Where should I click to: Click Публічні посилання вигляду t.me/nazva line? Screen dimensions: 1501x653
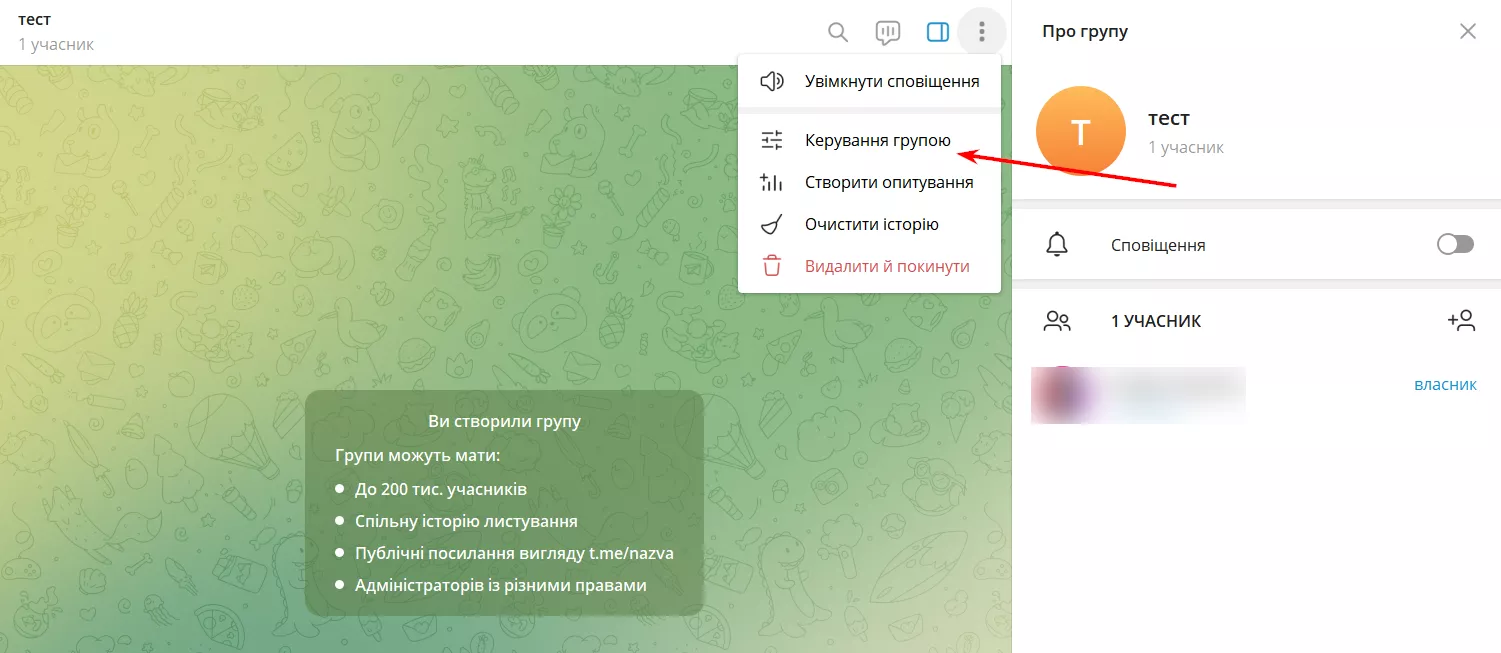click(514, 553)
